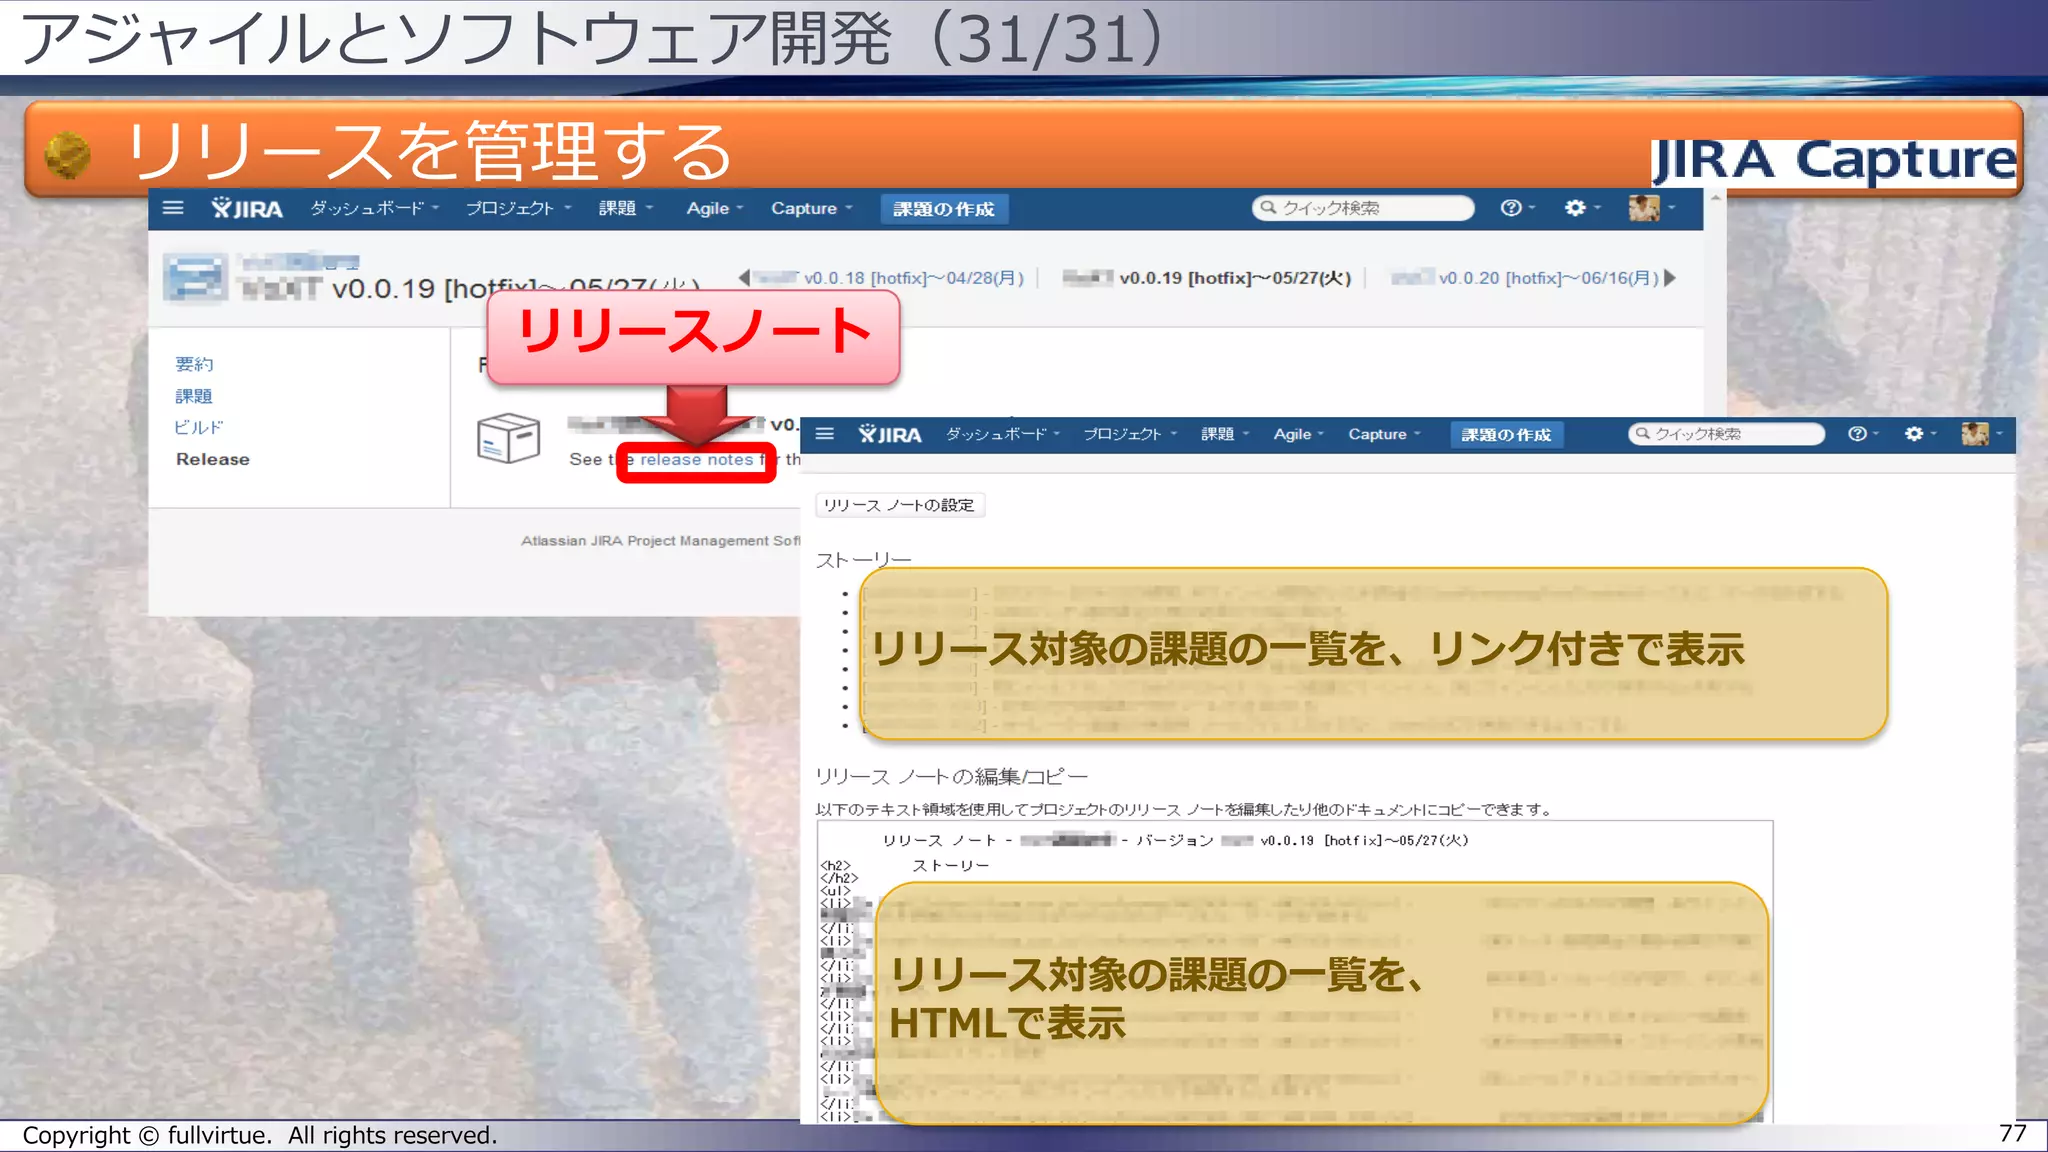
Task: Click the project avatar icon beside version title
Action: click(x=195, y=277)
